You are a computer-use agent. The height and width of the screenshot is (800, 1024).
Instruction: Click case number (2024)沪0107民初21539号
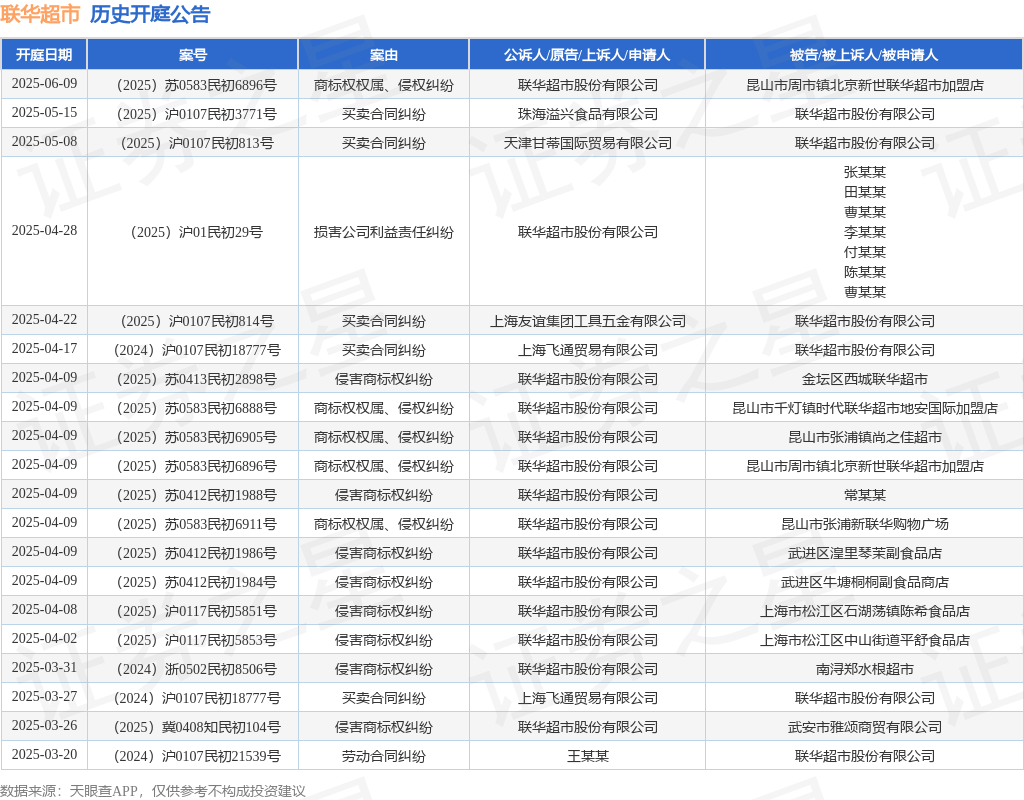point(197,756)
